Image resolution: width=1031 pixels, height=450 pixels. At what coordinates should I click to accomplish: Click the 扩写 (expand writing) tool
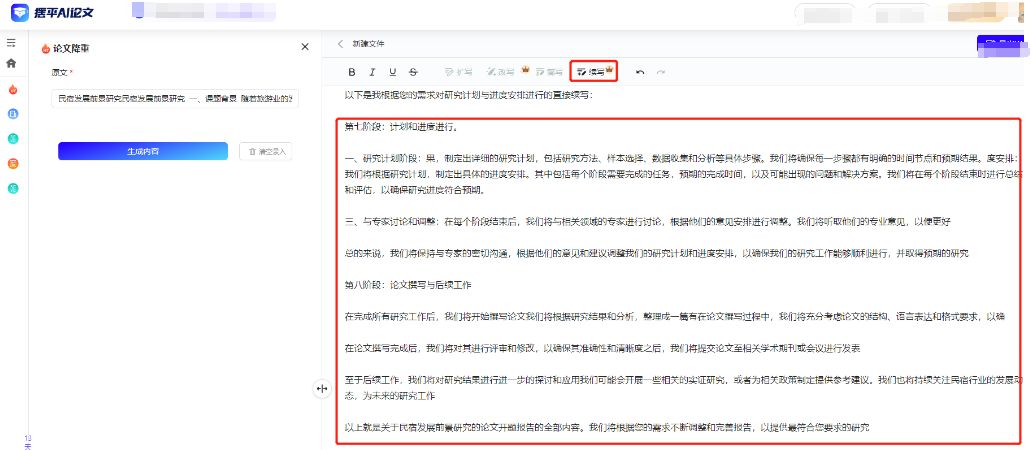click(458, 72)
